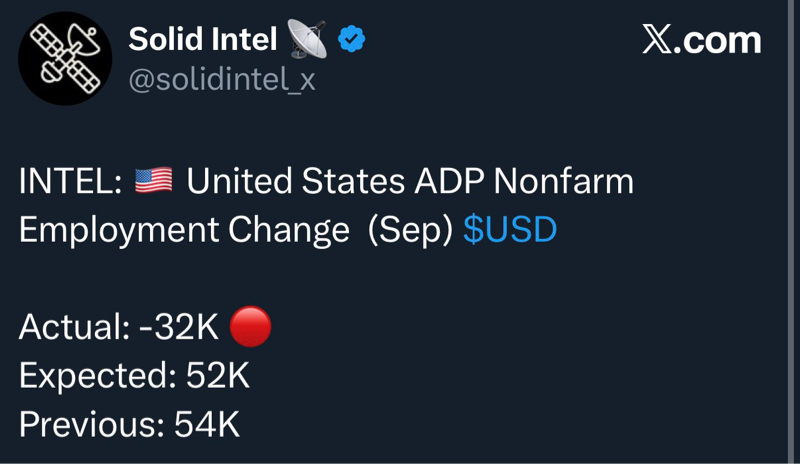Click the red circle indicator emoji
The width and height of the screenshot is (800, 464).
pos(250,327)
